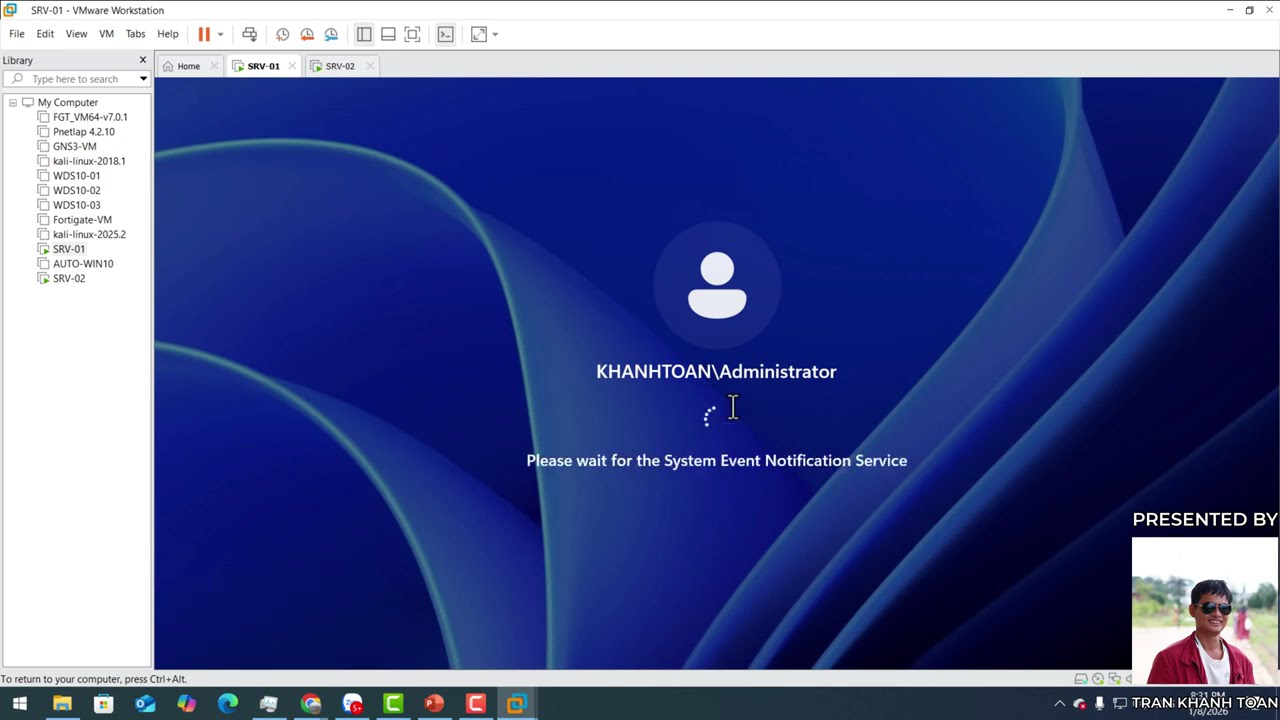Click hard disk device status icon

(1081, 679)
